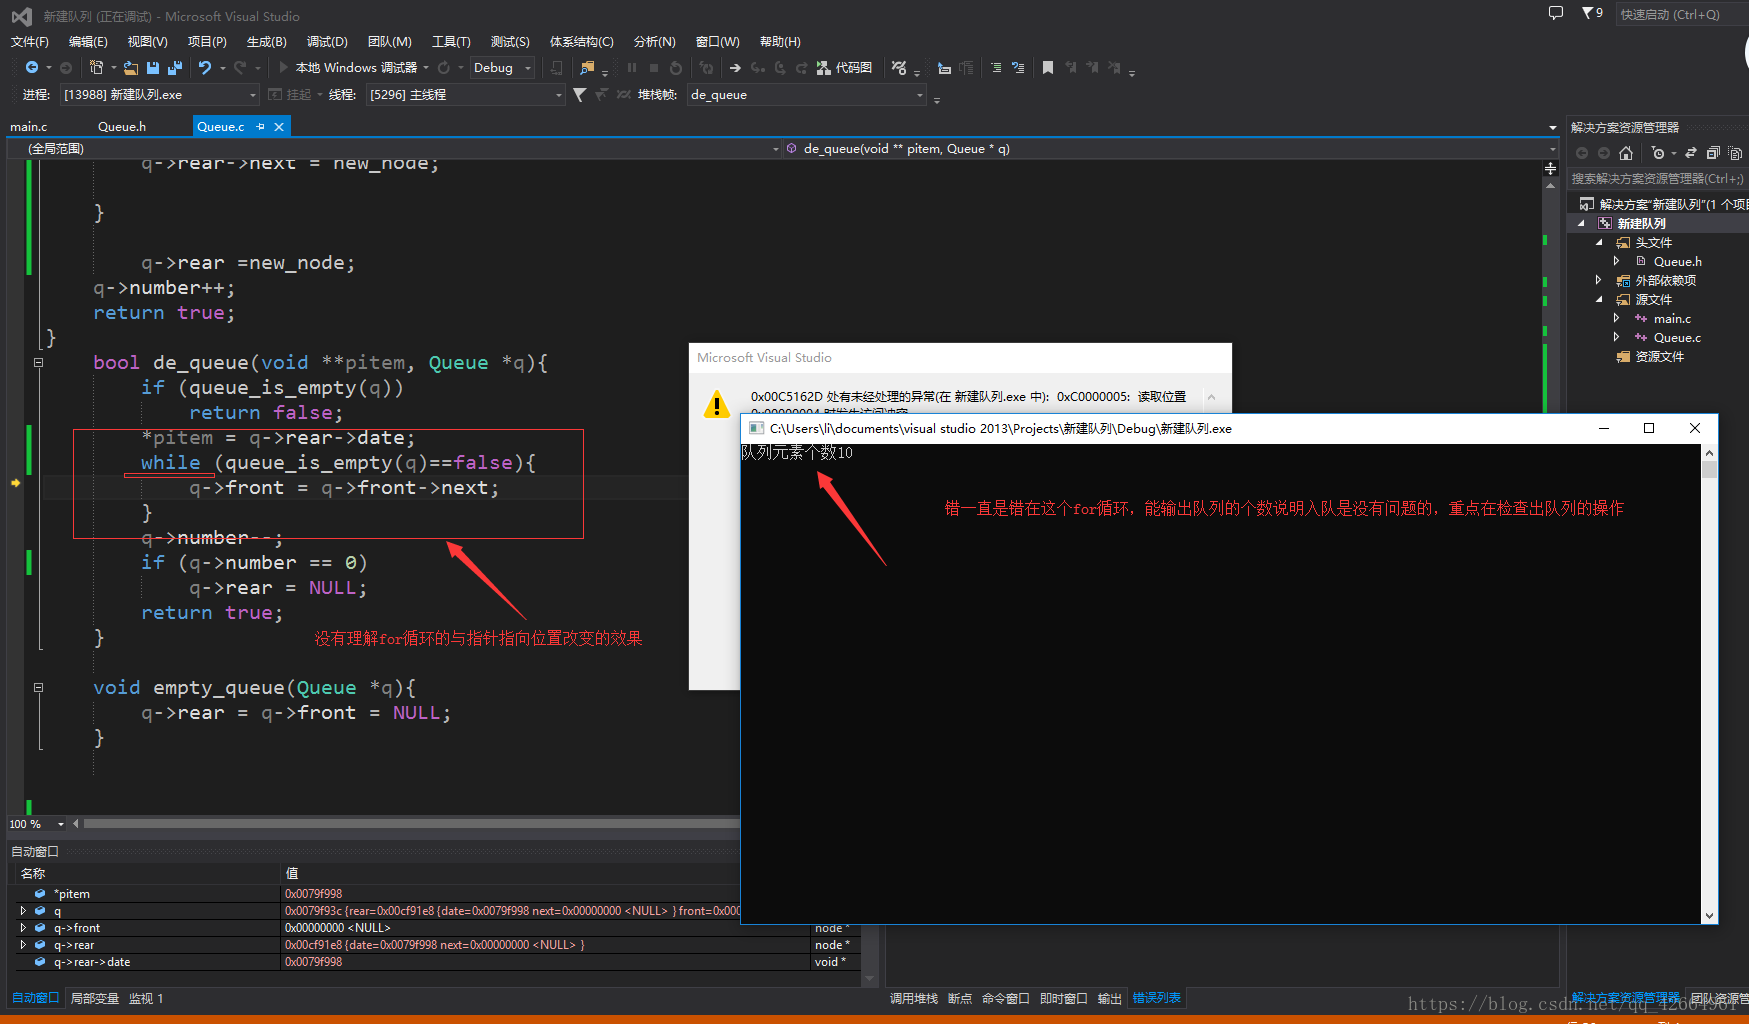Switch to the Queue.h editor tab
Screen dimensions: 1749x1024
(122, 126)
